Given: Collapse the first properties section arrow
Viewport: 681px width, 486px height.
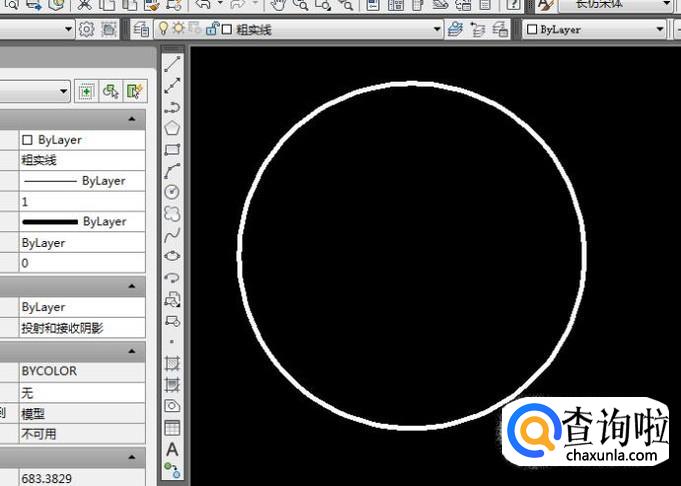Looking at the screenshot, I should (x=132, y=119).
